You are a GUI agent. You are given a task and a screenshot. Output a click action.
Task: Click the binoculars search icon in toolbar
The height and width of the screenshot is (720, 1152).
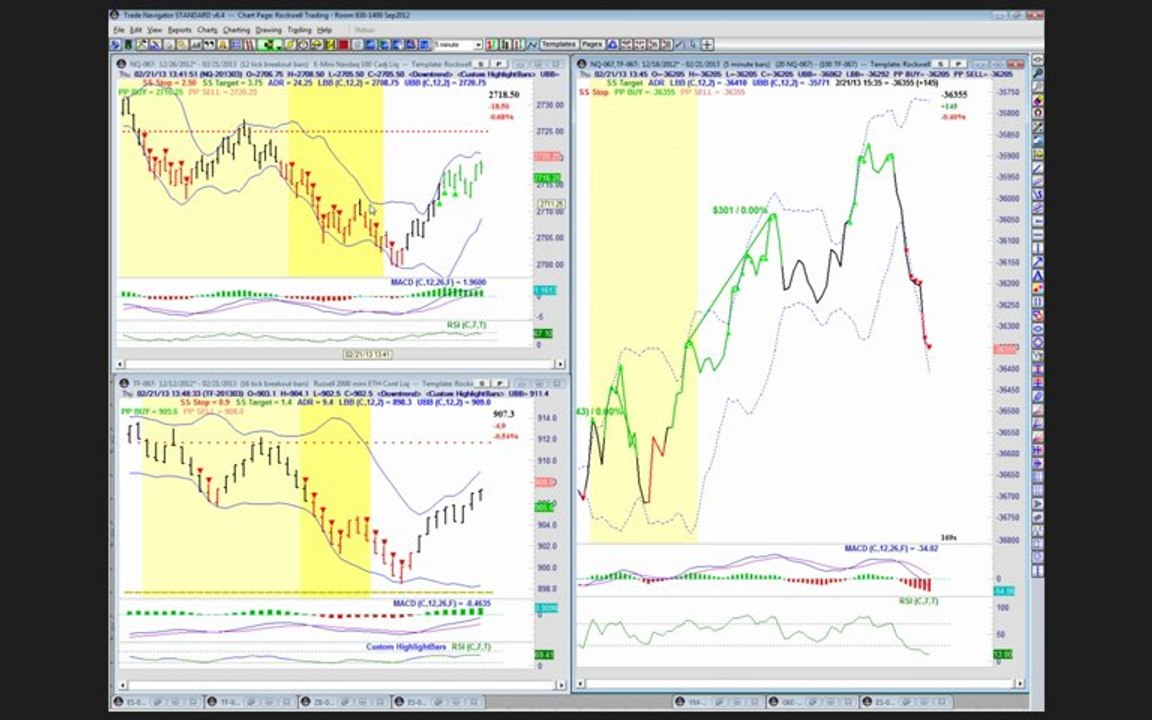pos(211,45)
